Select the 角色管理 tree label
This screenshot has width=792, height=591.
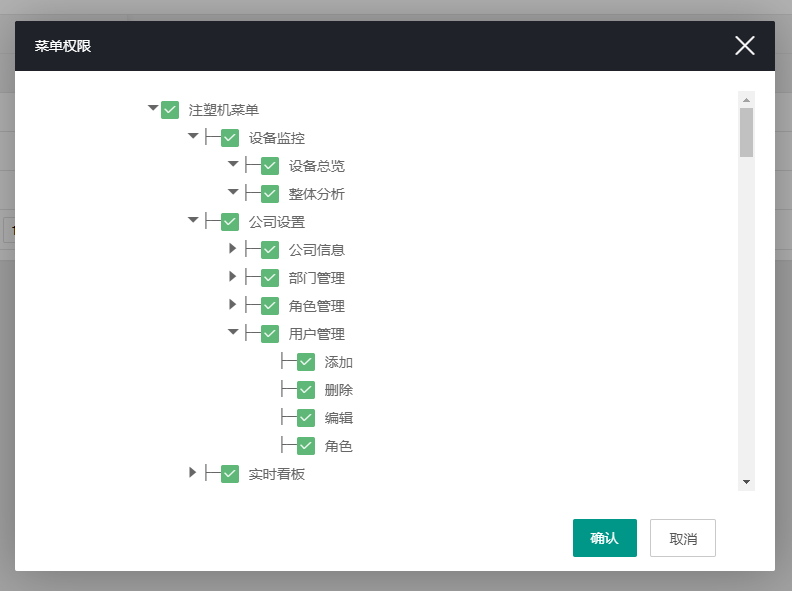pos(316,306)
